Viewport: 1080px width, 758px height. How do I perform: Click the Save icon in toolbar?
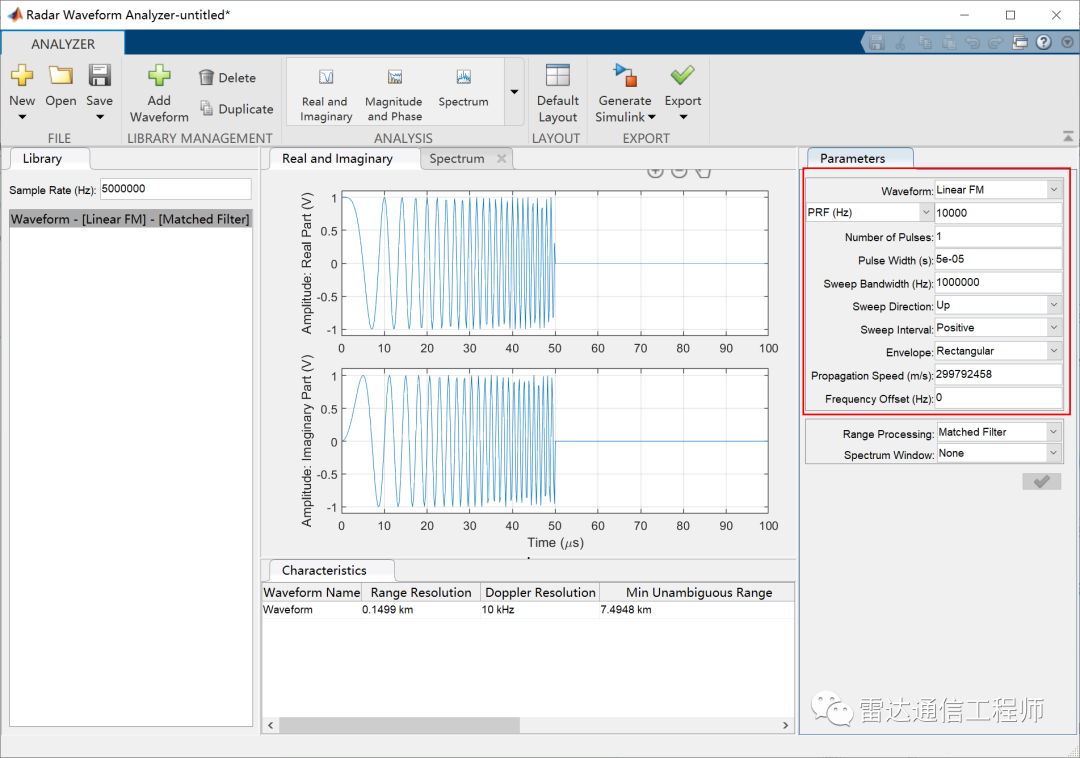(99, 77)
